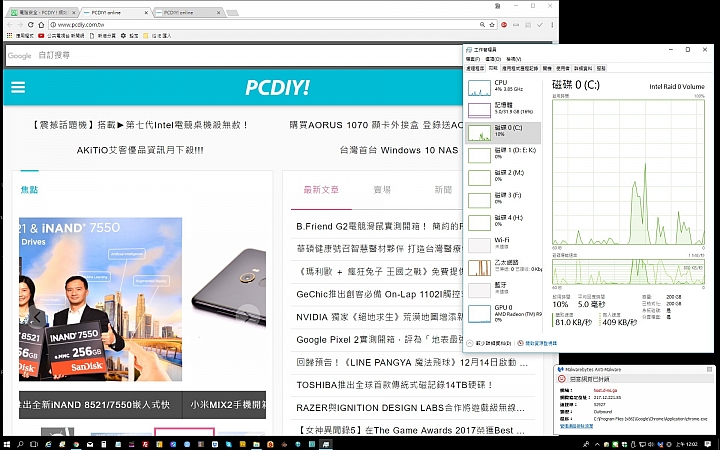Open 開啟資源監視器 link in Task Manager

537,343
